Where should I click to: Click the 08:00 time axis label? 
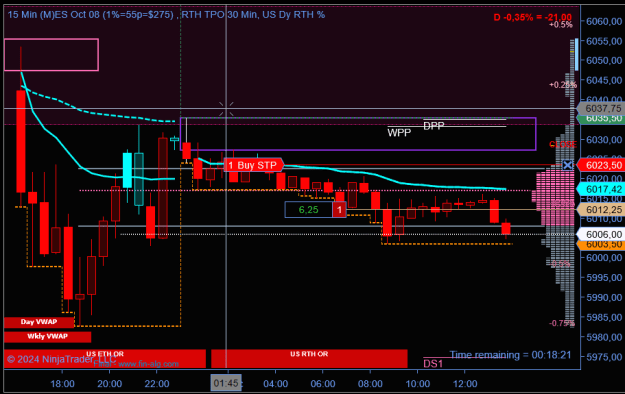[370, 384]
